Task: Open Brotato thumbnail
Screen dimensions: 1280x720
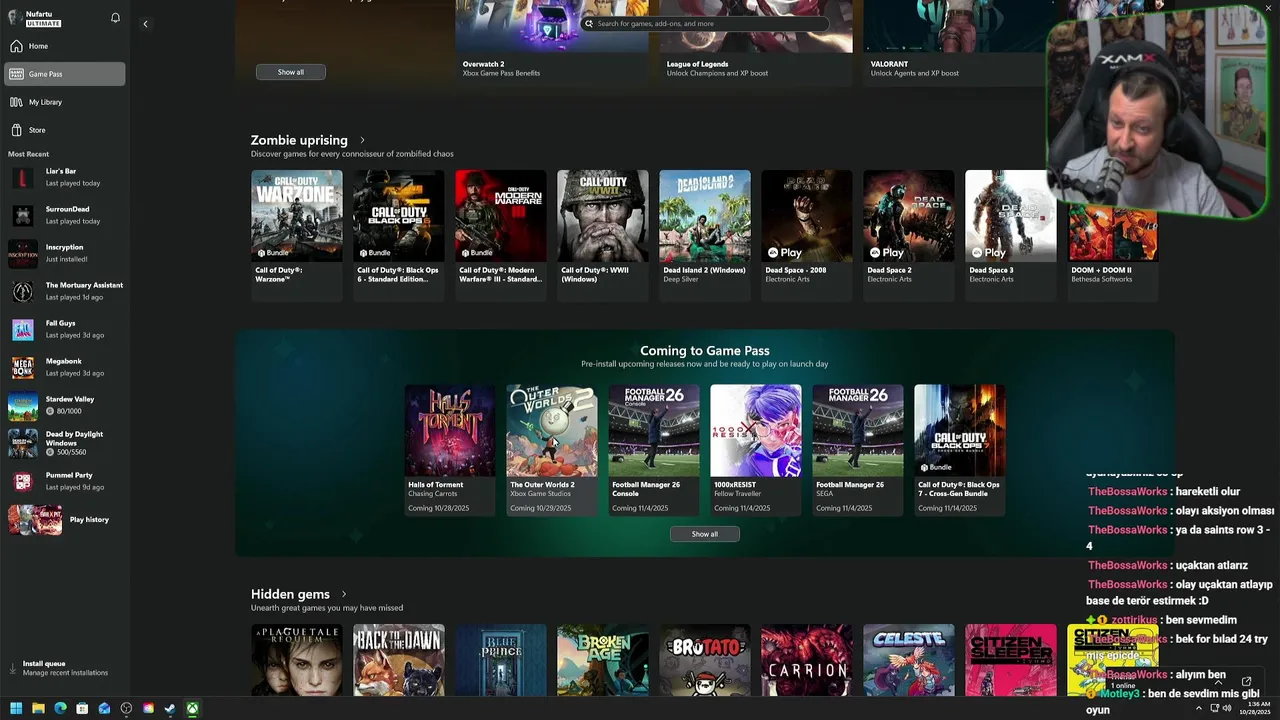Action: [x=705, y=660]
